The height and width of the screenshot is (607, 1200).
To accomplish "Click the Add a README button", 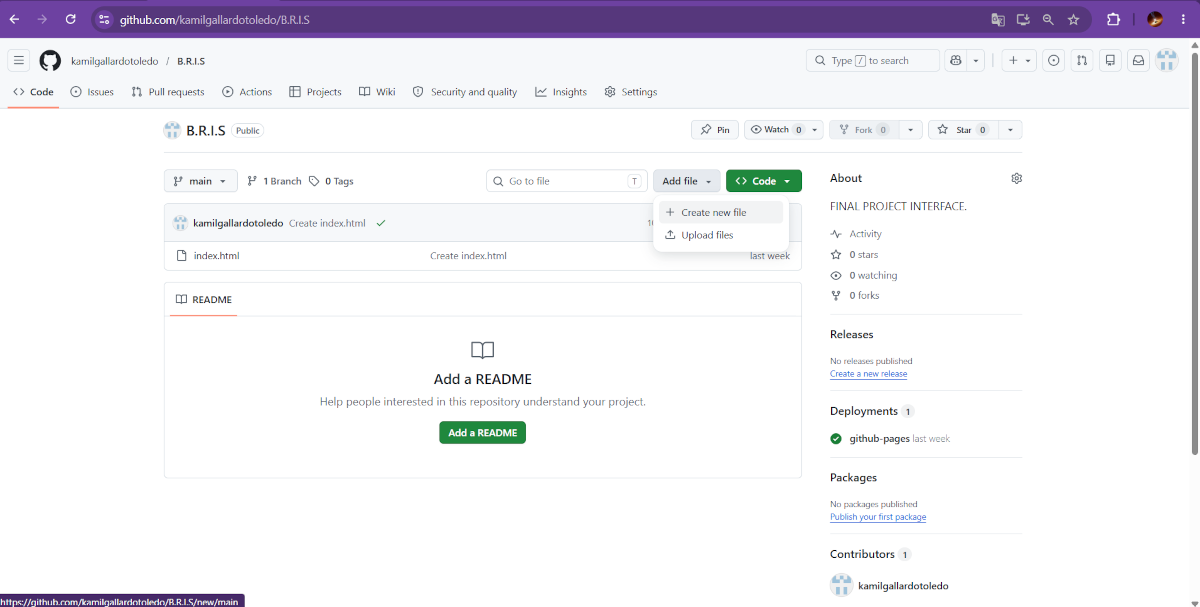I will tap(482, 433).
